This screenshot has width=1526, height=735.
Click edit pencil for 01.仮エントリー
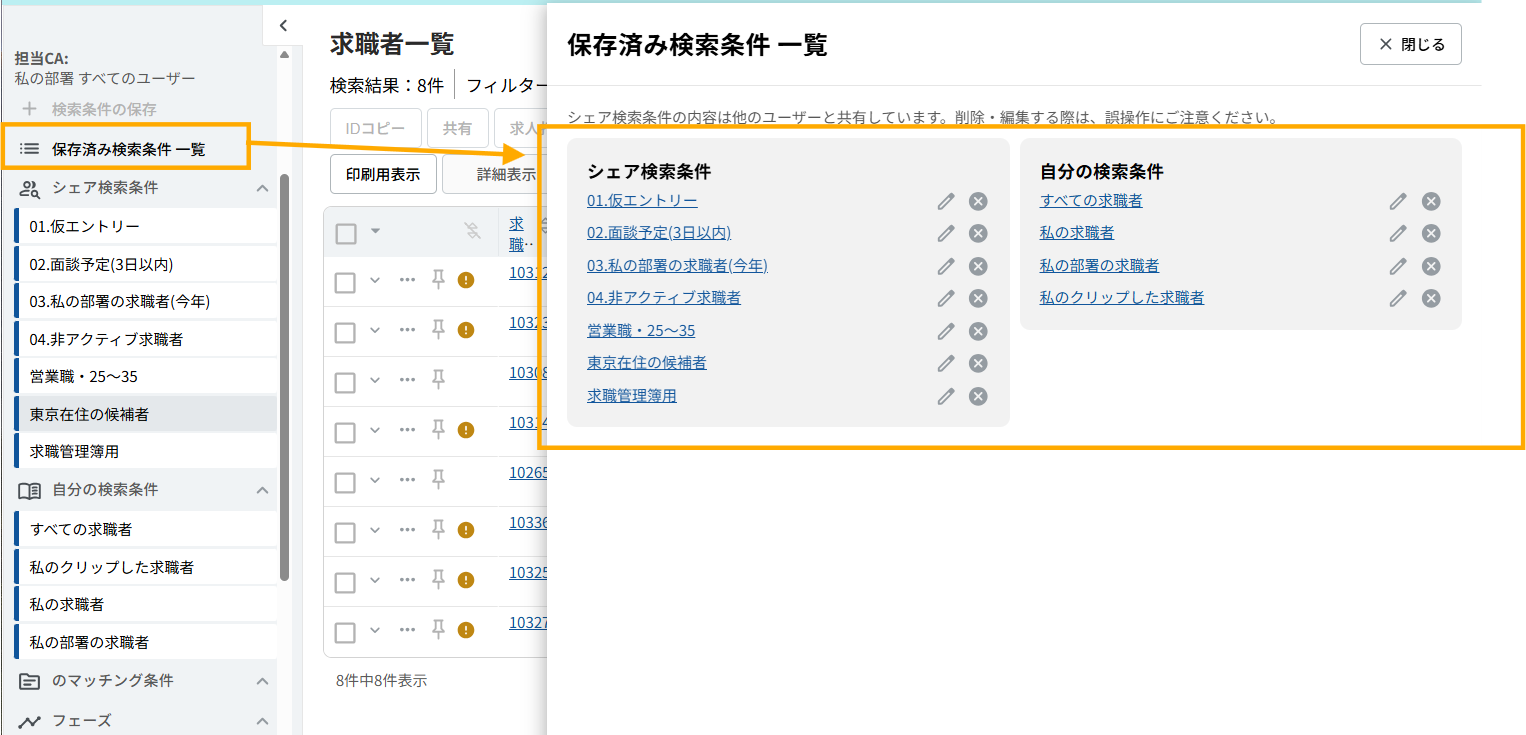click(x=946, y=201)
